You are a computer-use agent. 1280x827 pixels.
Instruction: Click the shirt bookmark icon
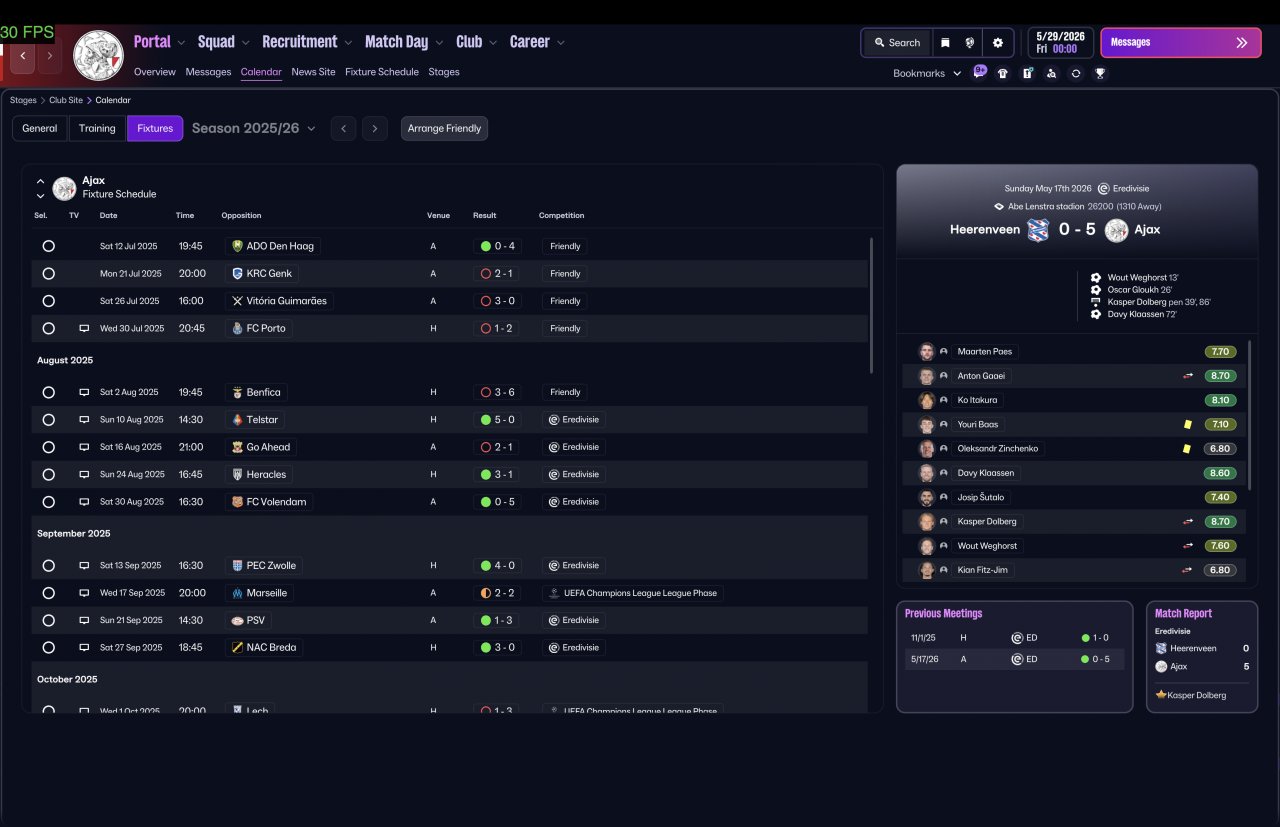[1003, 73]
